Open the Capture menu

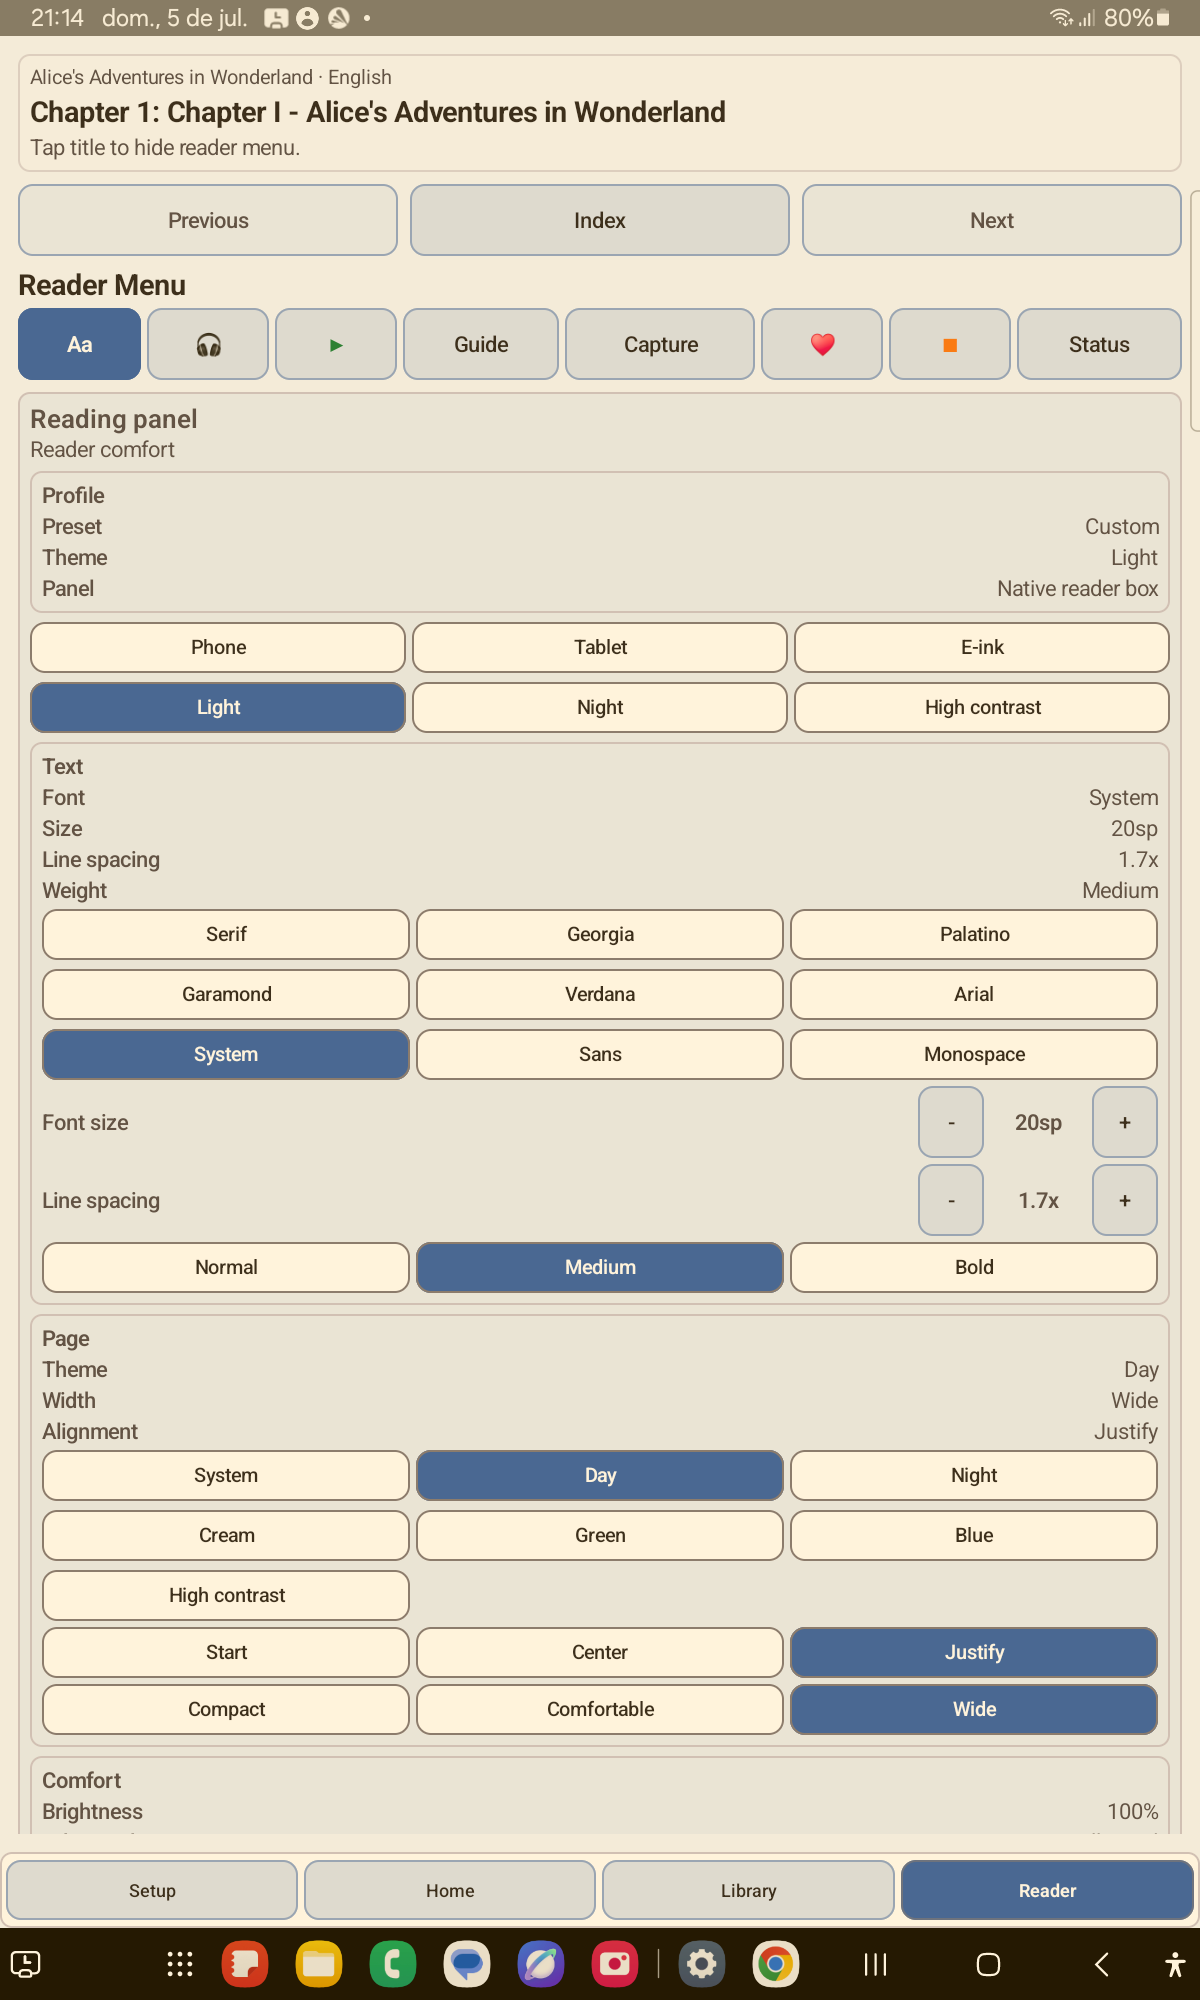(660, 344)
